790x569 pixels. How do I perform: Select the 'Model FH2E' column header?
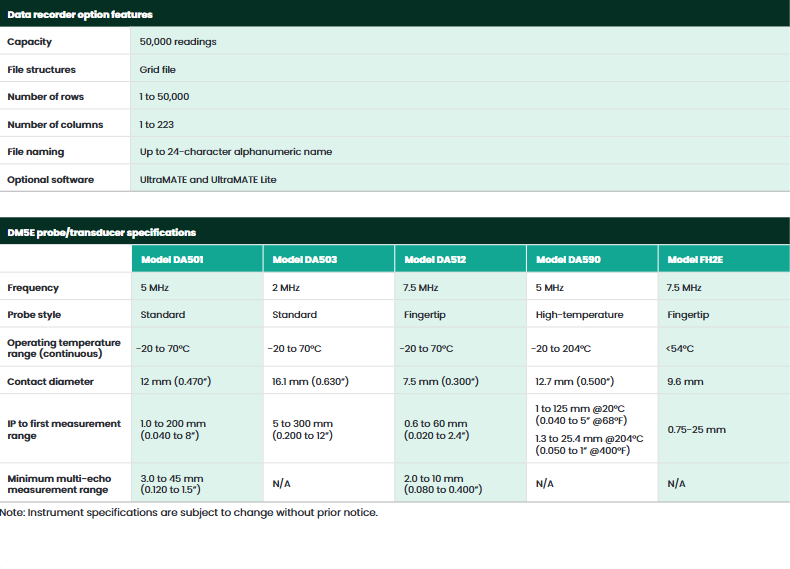(696, 259)
